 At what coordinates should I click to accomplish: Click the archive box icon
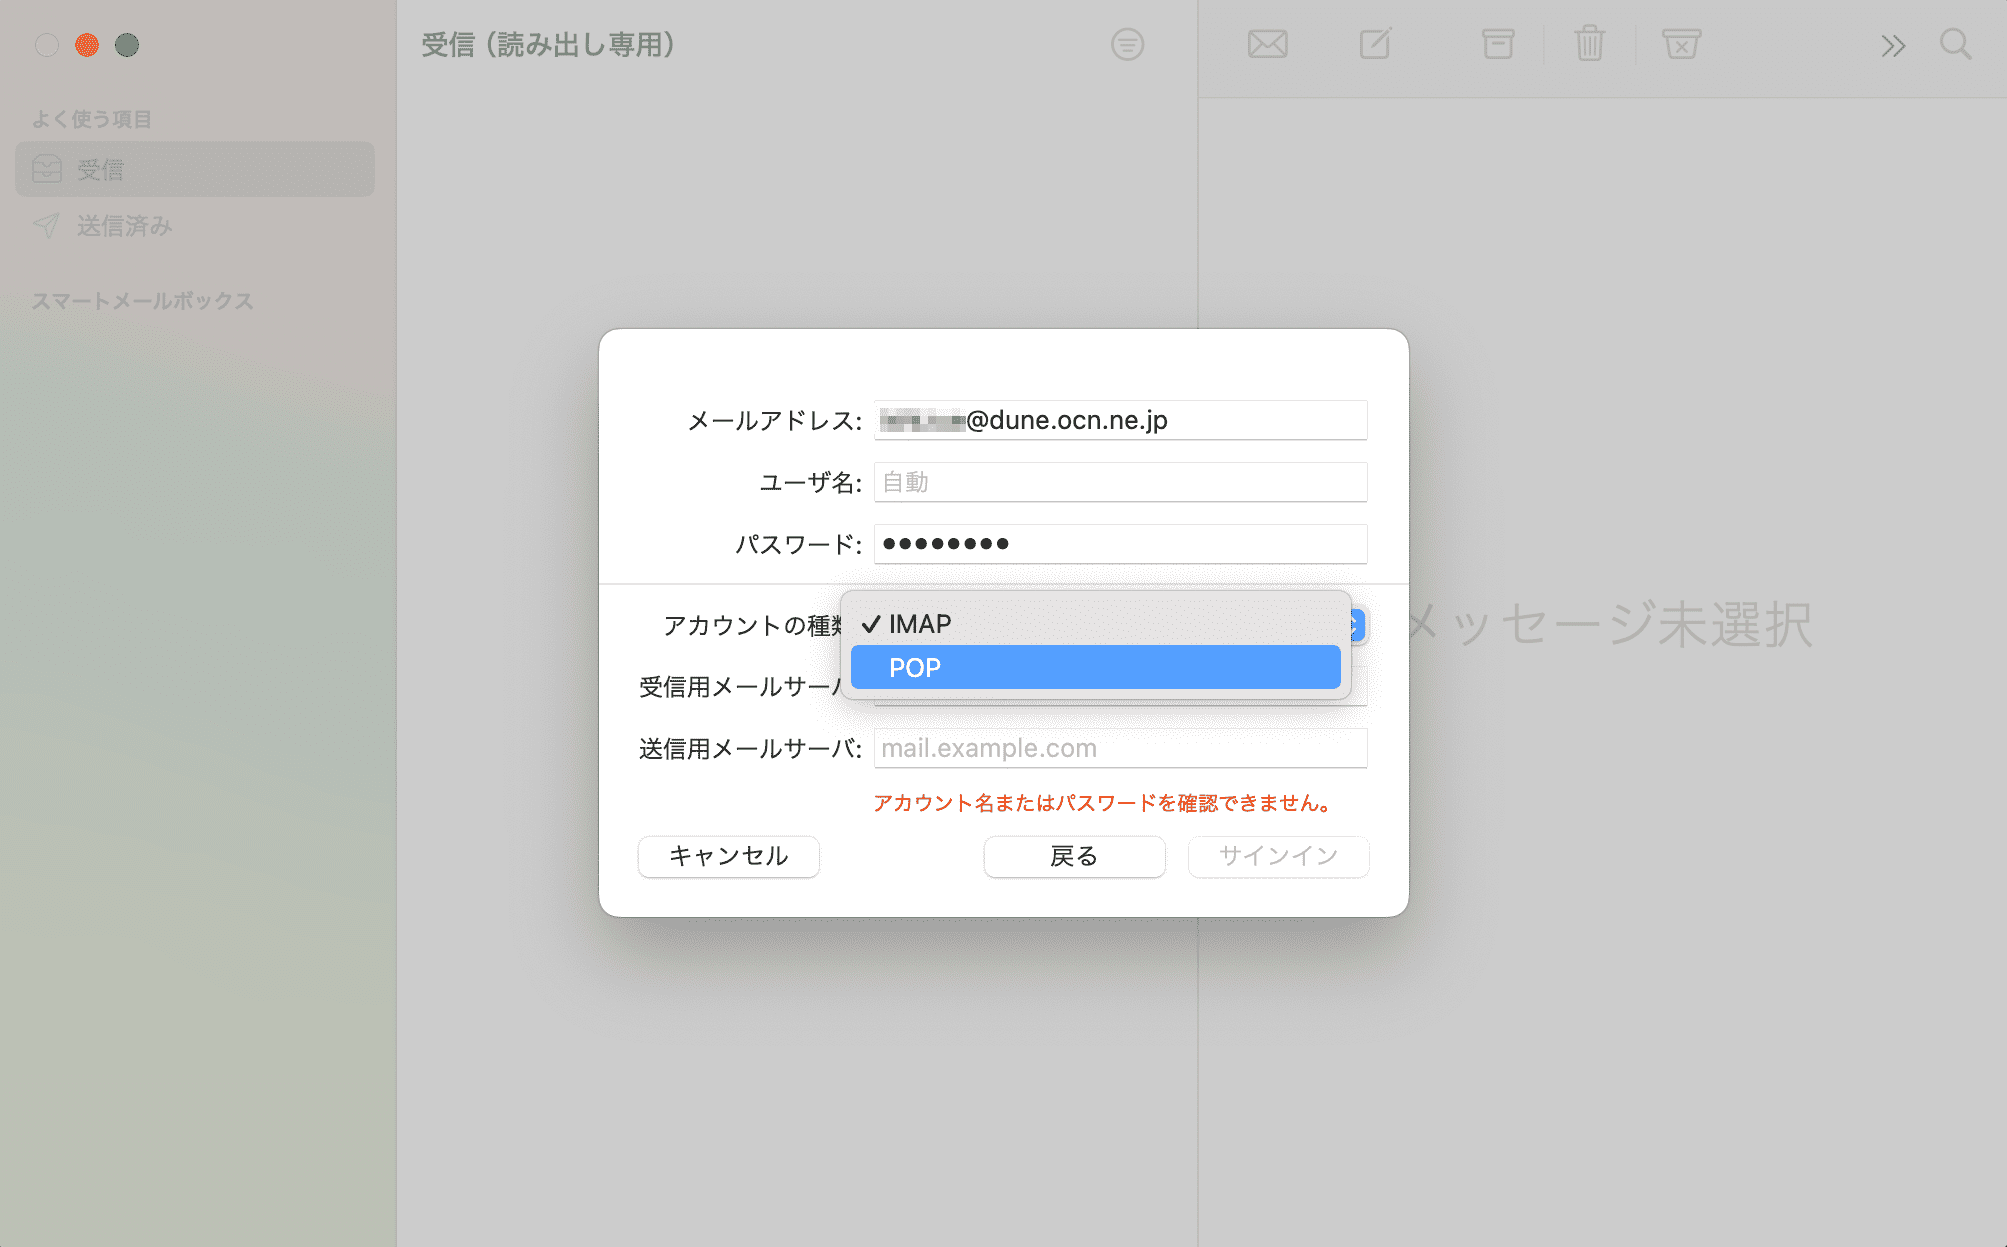(x=1497, y=45)
